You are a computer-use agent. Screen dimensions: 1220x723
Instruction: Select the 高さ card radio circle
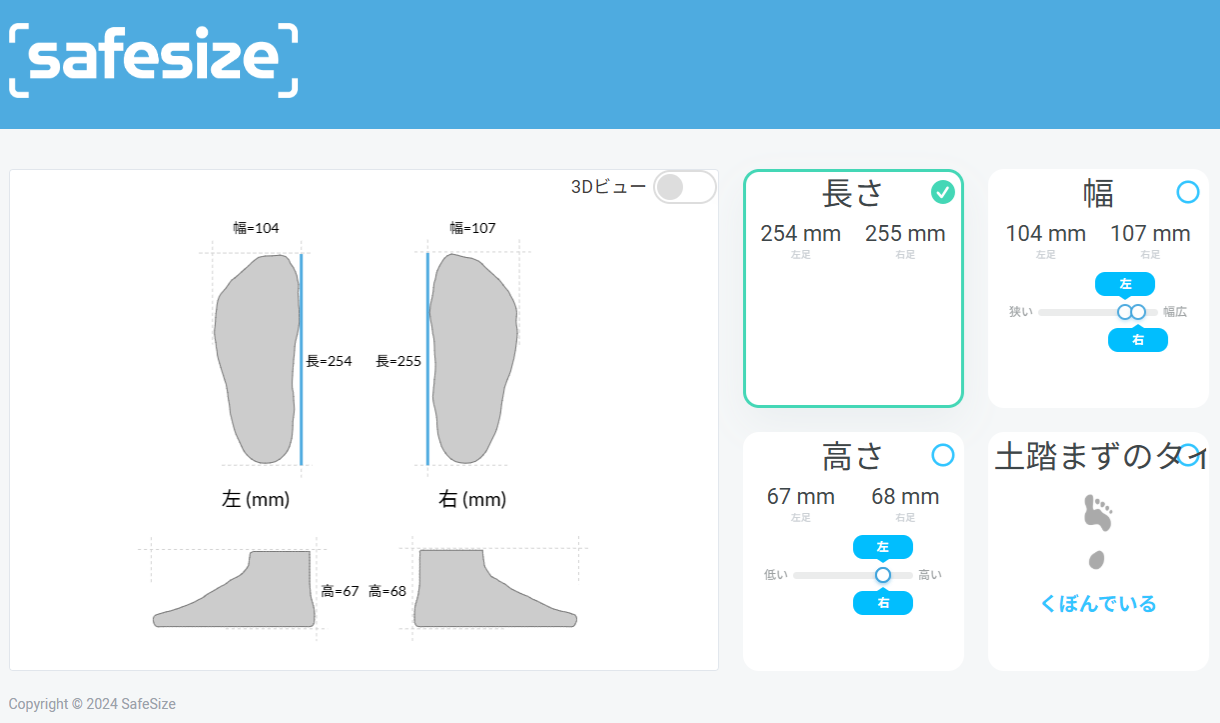click(942, 455)
